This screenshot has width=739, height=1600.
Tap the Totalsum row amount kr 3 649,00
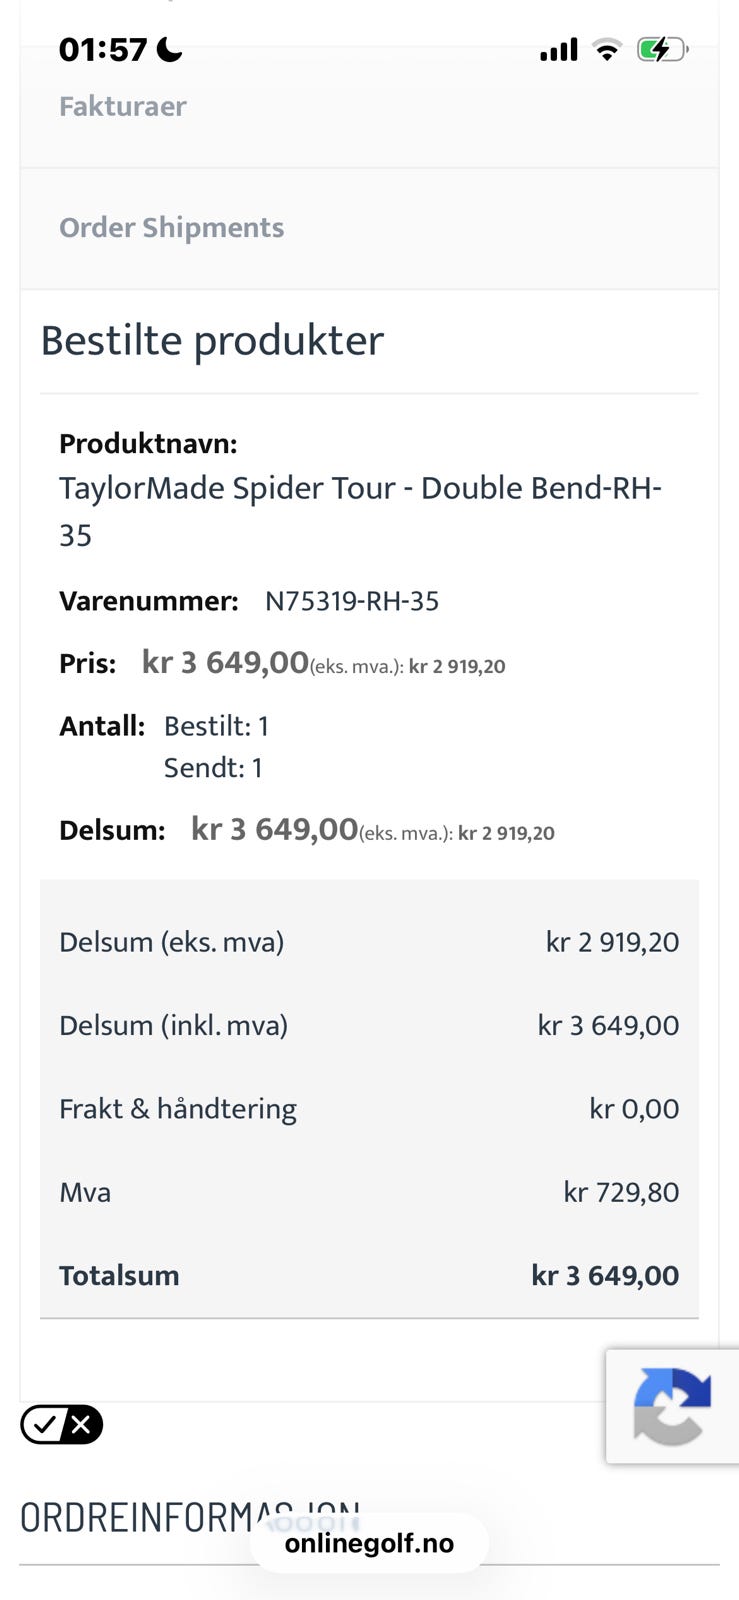pos(605,1275)
